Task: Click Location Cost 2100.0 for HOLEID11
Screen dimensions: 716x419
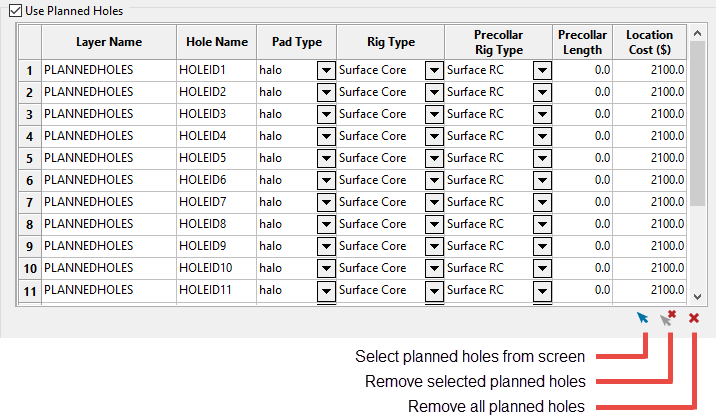Action: click(x=649, y=290)
